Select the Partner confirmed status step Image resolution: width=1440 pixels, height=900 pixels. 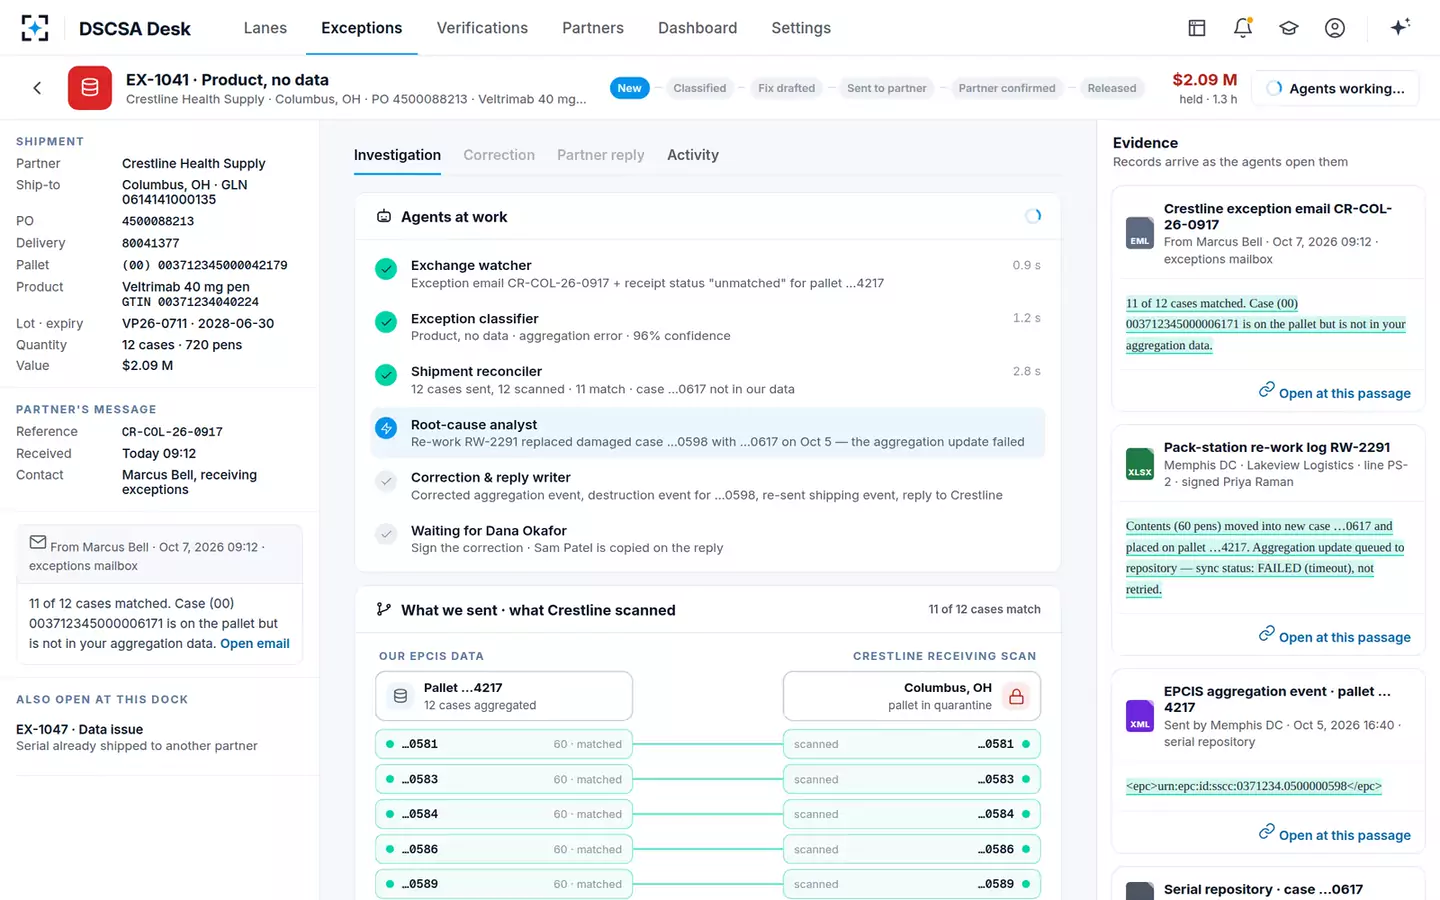[x=1007, y=88]
